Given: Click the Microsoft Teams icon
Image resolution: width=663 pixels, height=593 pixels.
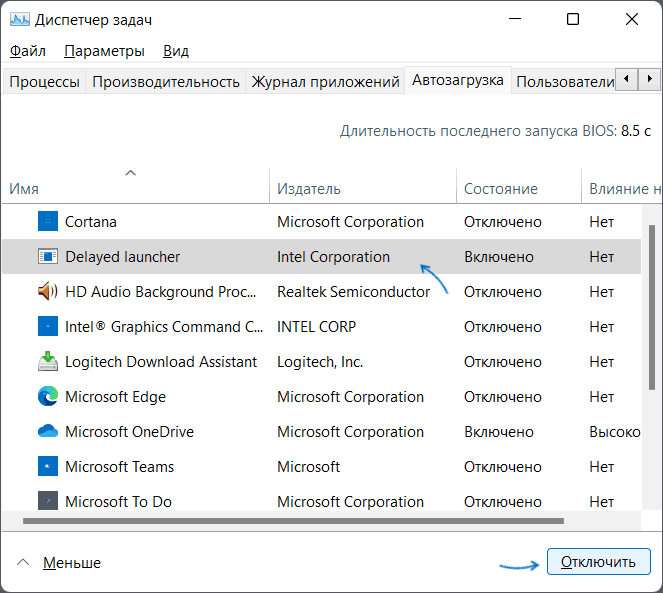Looking at the screenshot, I should click(x=48, y=466).
